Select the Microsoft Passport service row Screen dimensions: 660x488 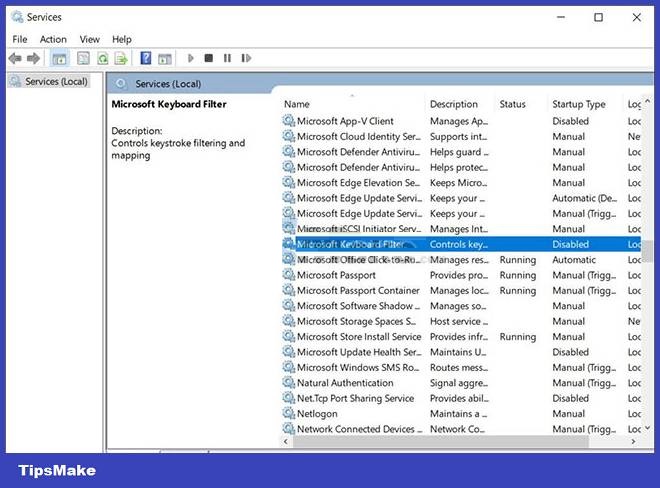[336, 275]
